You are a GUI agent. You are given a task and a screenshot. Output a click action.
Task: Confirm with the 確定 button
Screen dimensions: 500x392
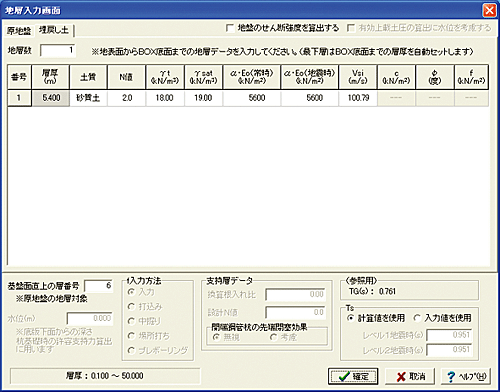click(x=353, y=376)
